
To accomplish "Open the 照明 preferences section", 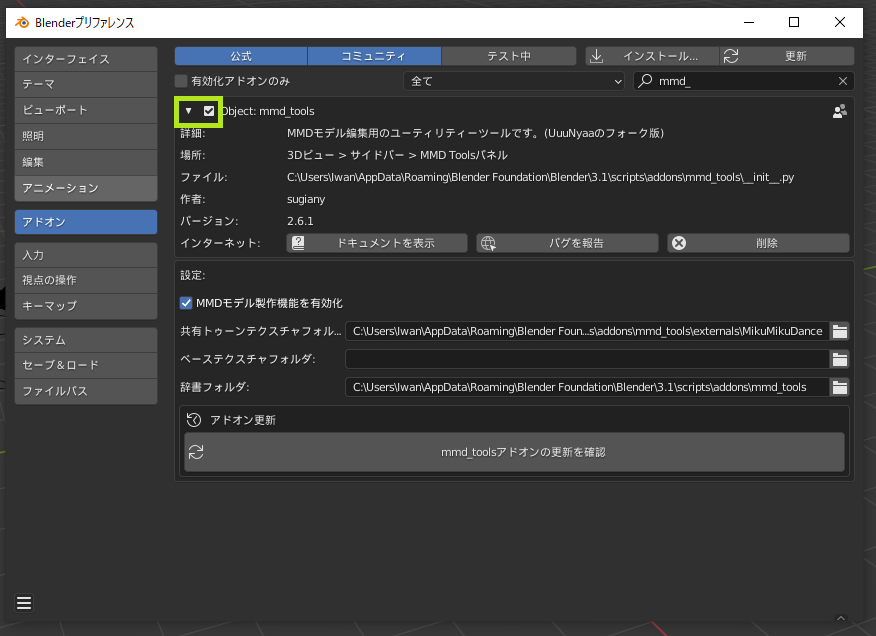I will click(x=86, y=136).
